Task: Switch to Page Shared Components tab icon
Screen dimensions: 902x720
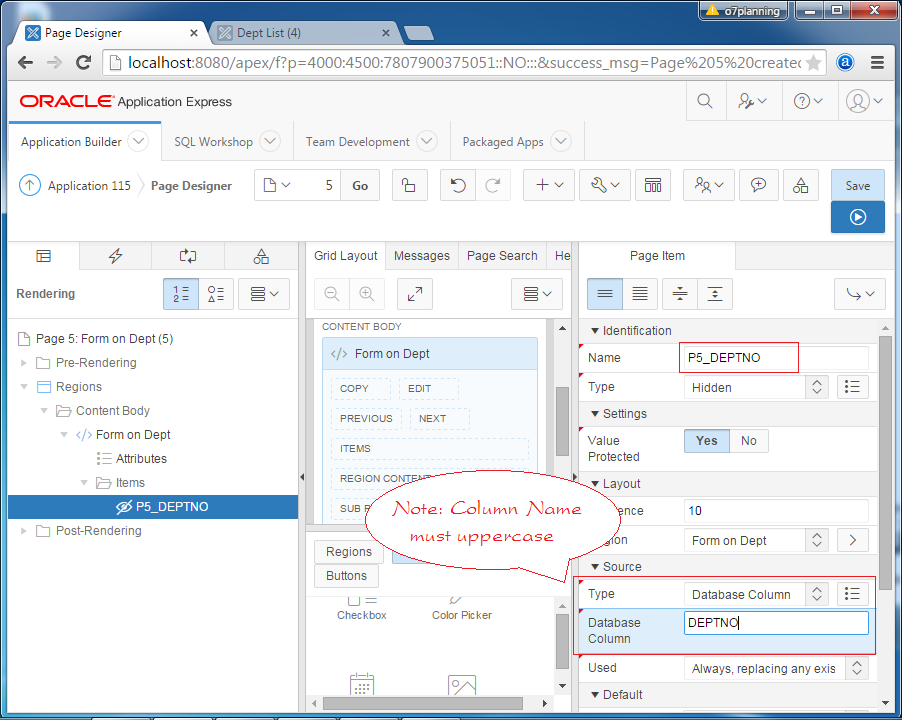Action: [261, 256]
